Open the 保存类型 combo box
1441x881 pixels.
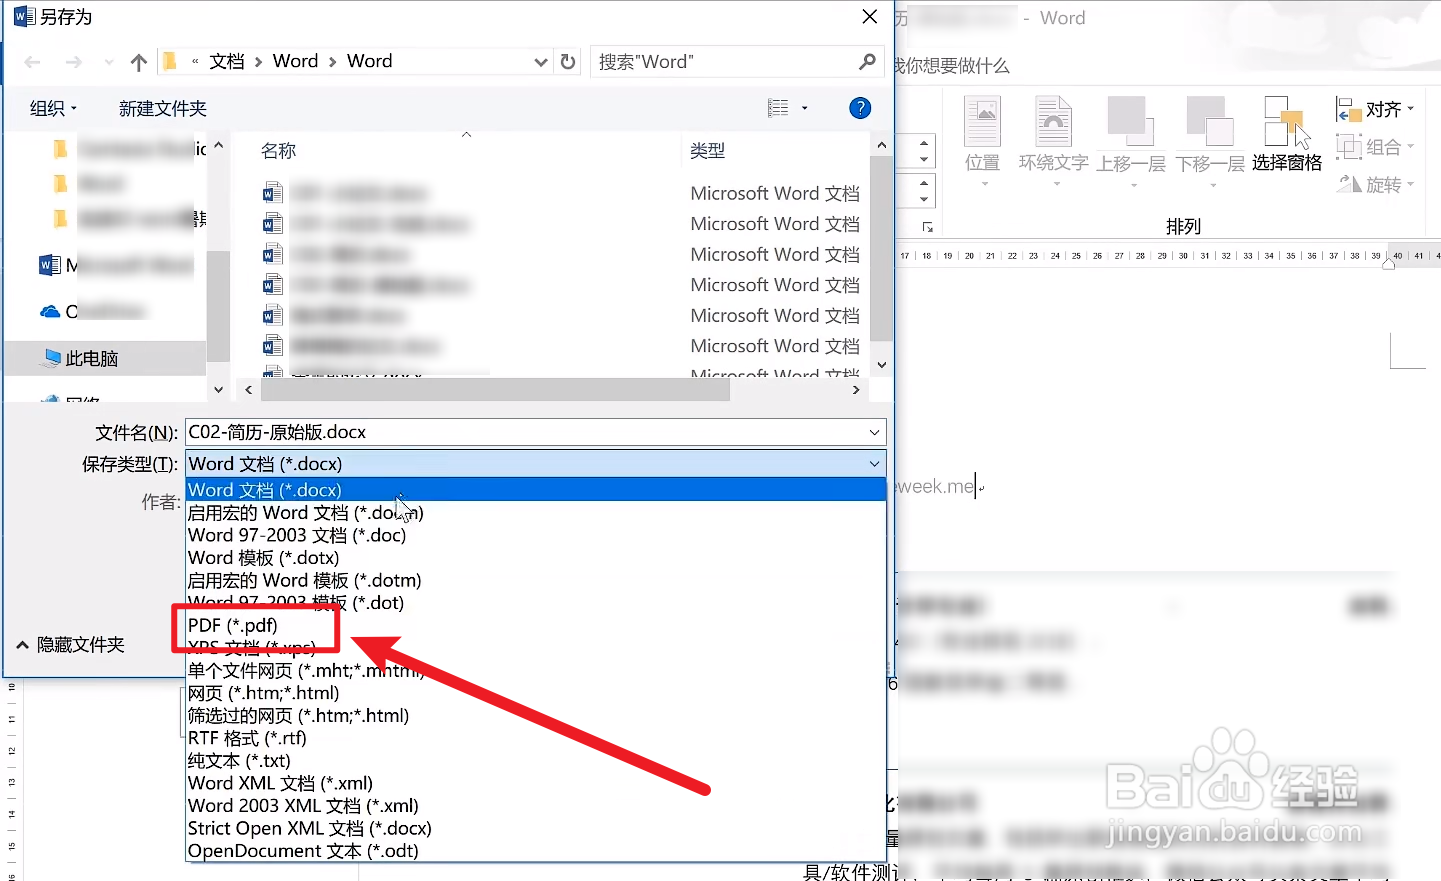(x=536, y=464)
